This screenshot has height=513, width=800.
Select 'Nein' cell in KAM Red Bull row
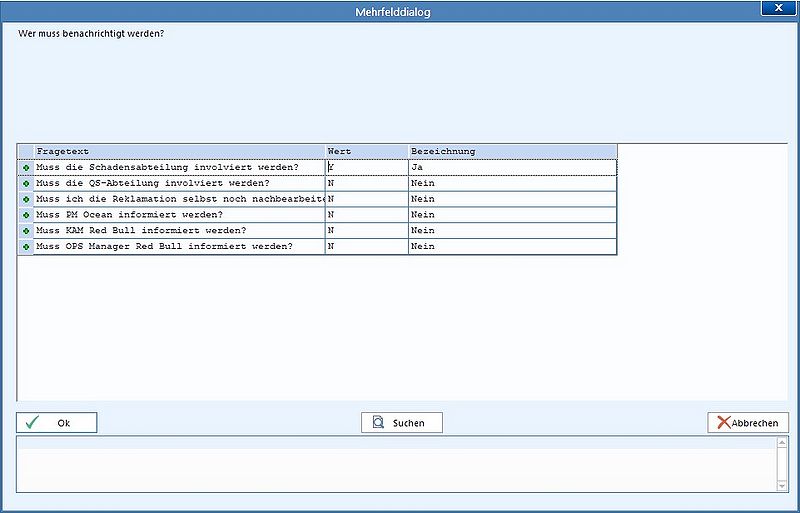click(x=513, y=231)
